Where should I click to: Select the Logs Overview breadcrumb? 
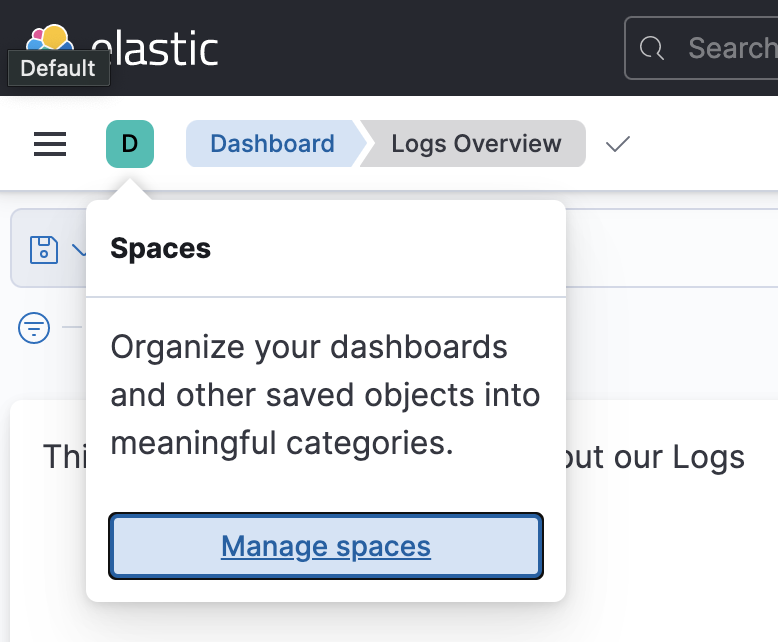pyautogui.click(x=476, y=144)
